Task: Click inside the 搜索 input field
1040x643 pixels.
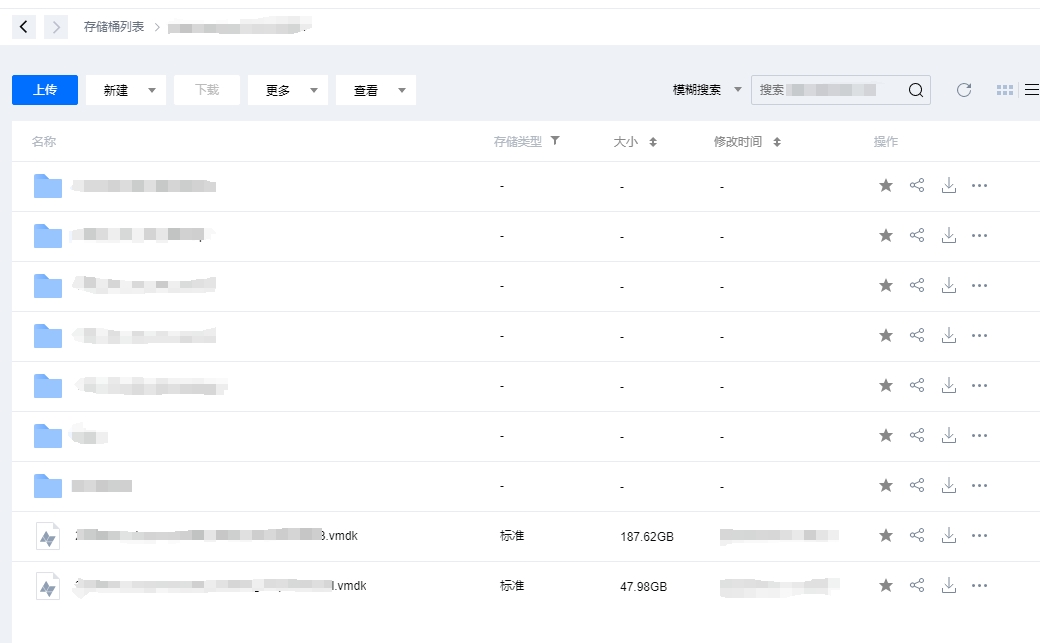Action: 830,89
